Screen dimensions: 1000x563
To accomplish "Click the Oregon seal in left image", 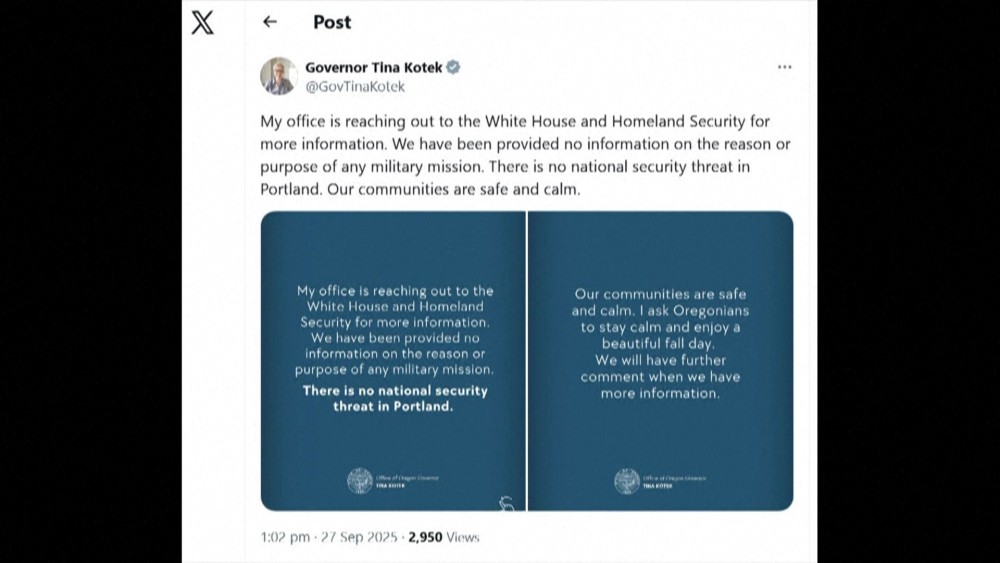I will click(x=360, y=481).
